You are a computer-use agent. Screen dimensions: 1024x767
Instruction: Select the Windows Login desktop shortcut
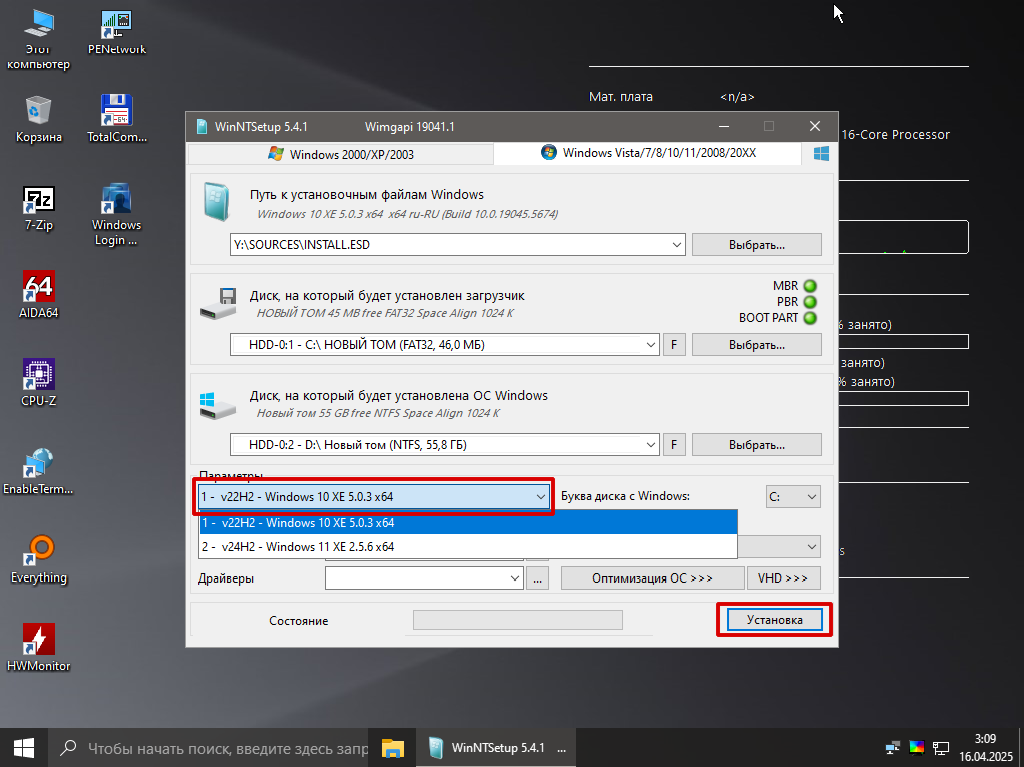117,215
